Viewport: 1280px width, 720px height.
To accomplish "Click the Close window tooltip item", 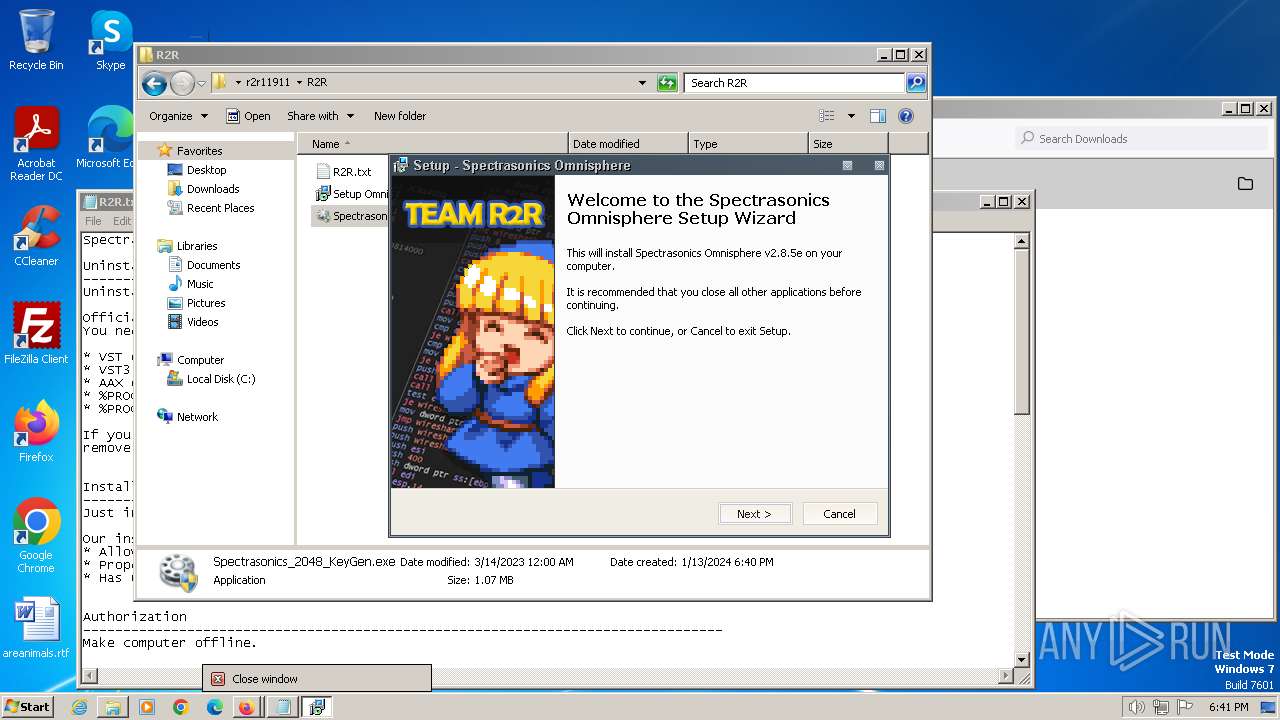I will tap(316, 679).
